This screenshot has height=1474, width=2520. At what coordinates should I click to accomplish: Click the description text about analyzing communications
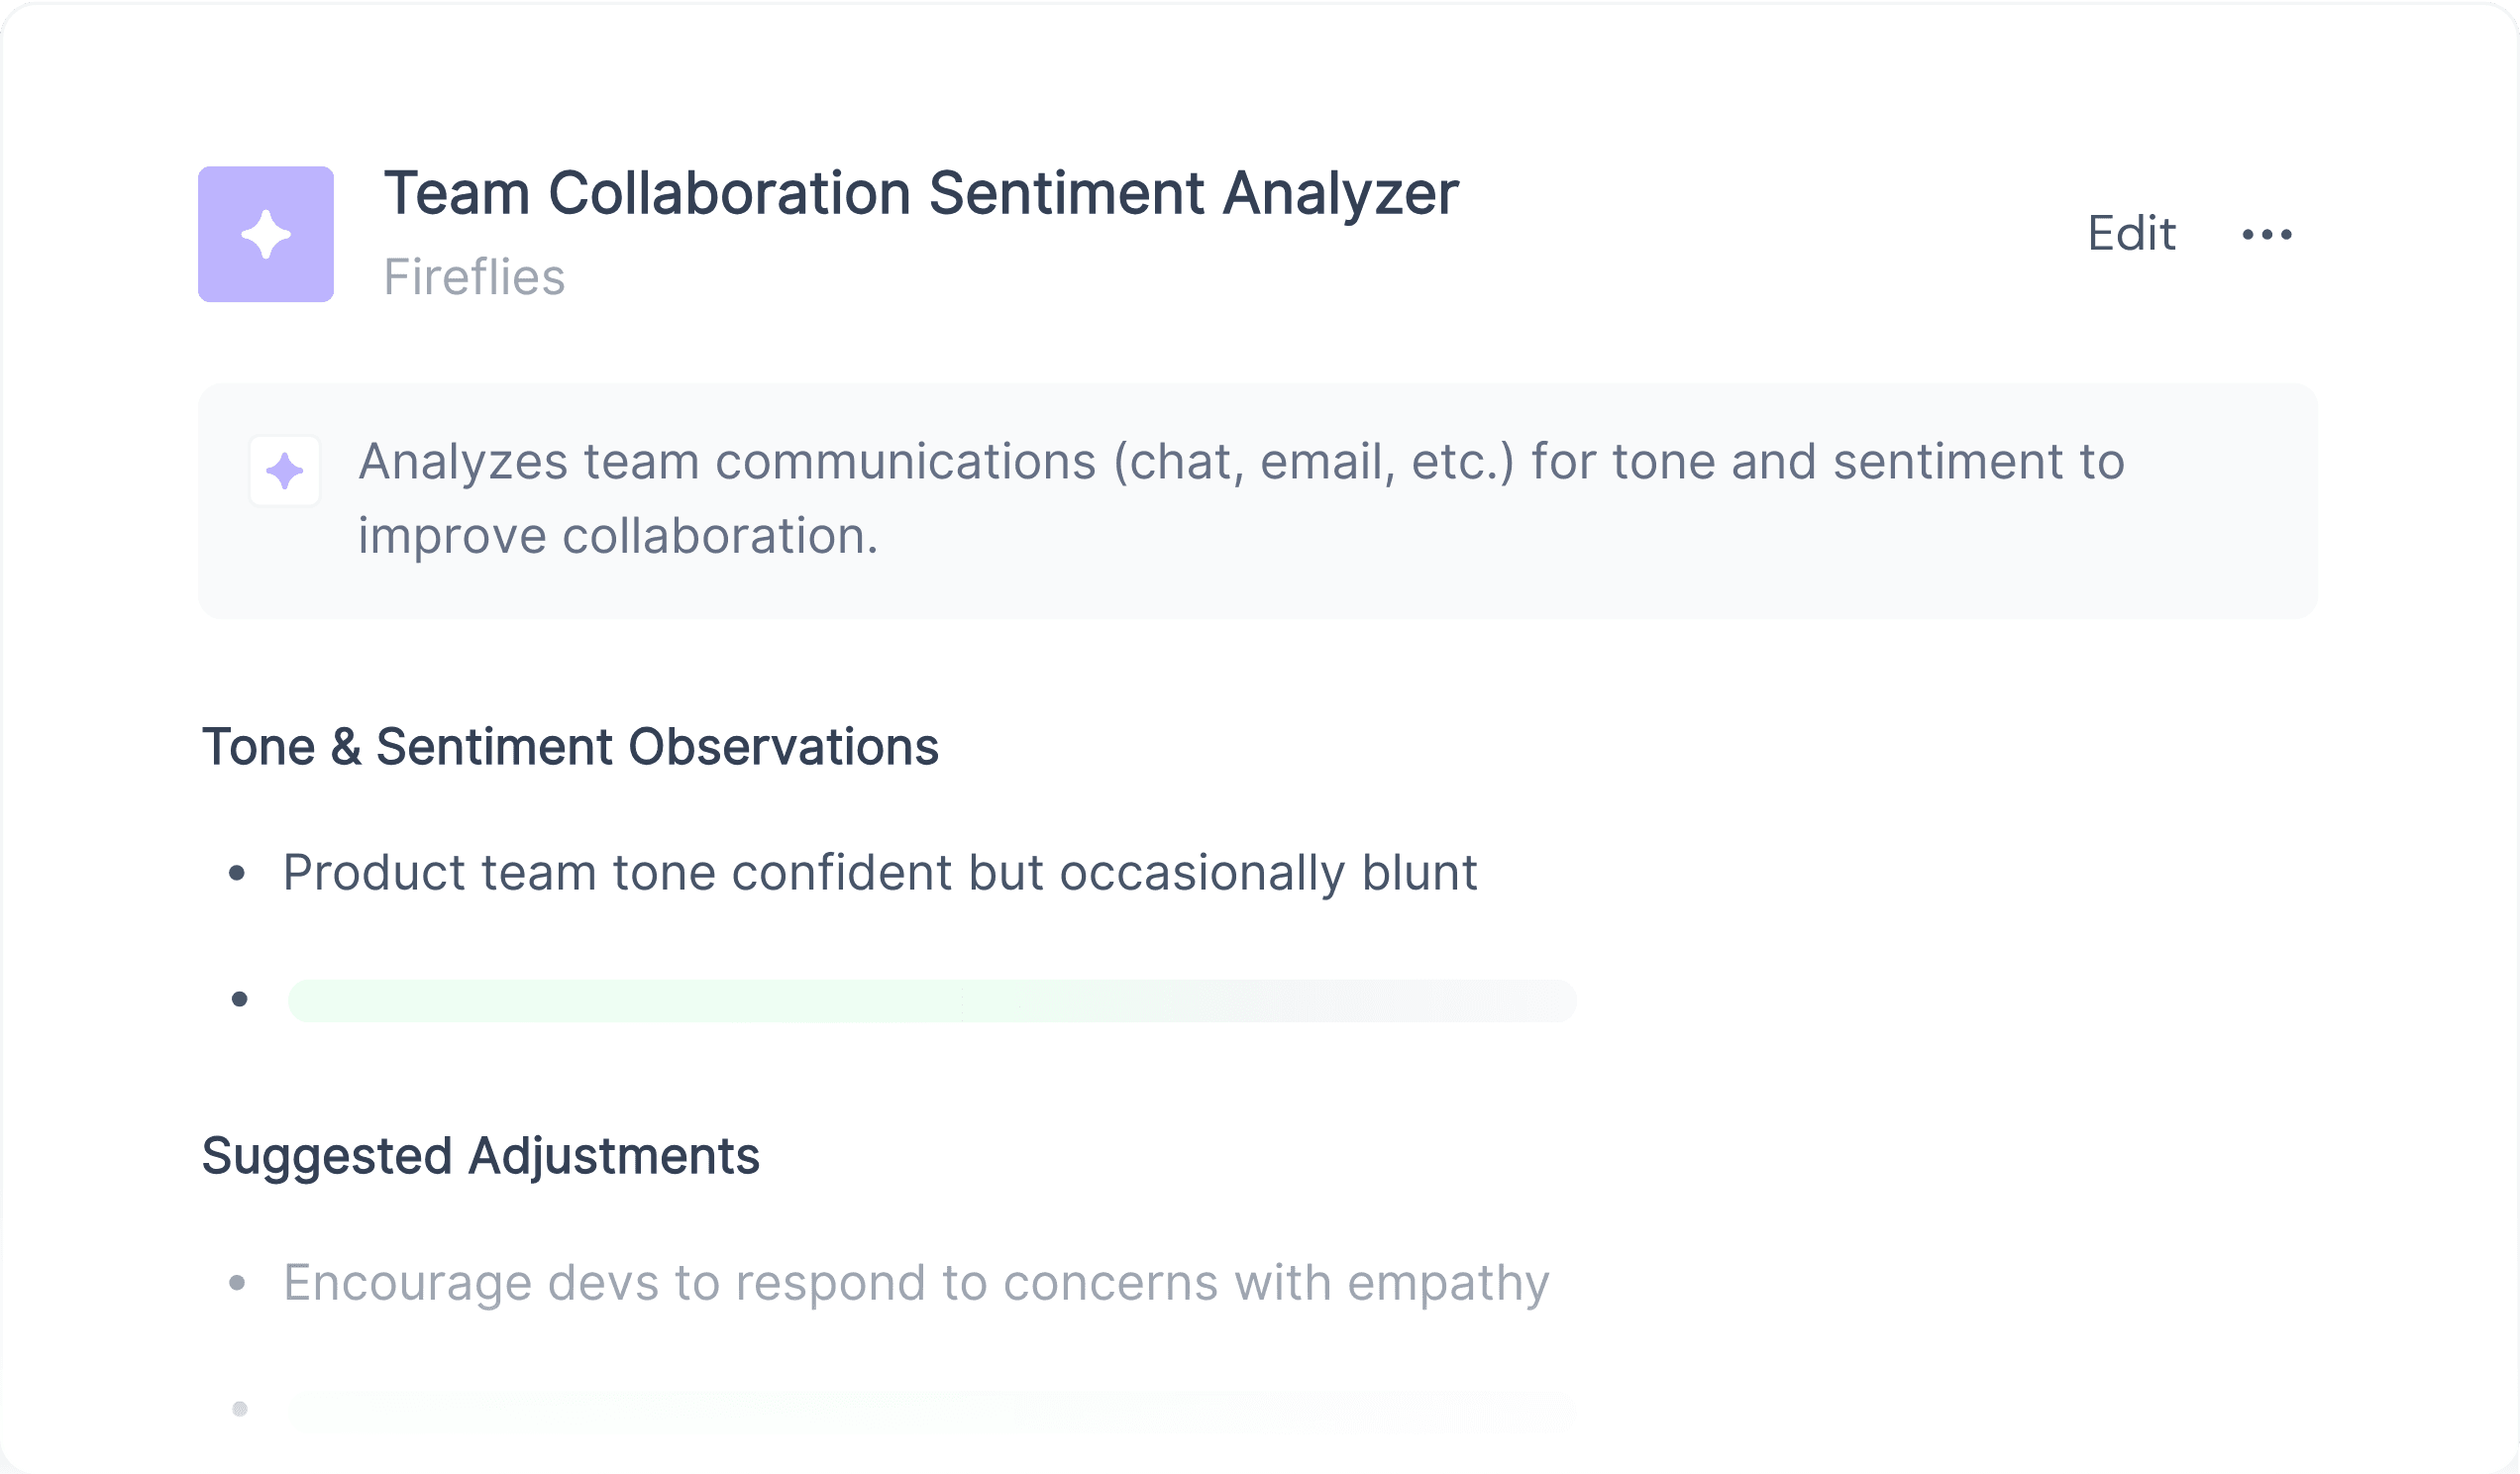1241,498
